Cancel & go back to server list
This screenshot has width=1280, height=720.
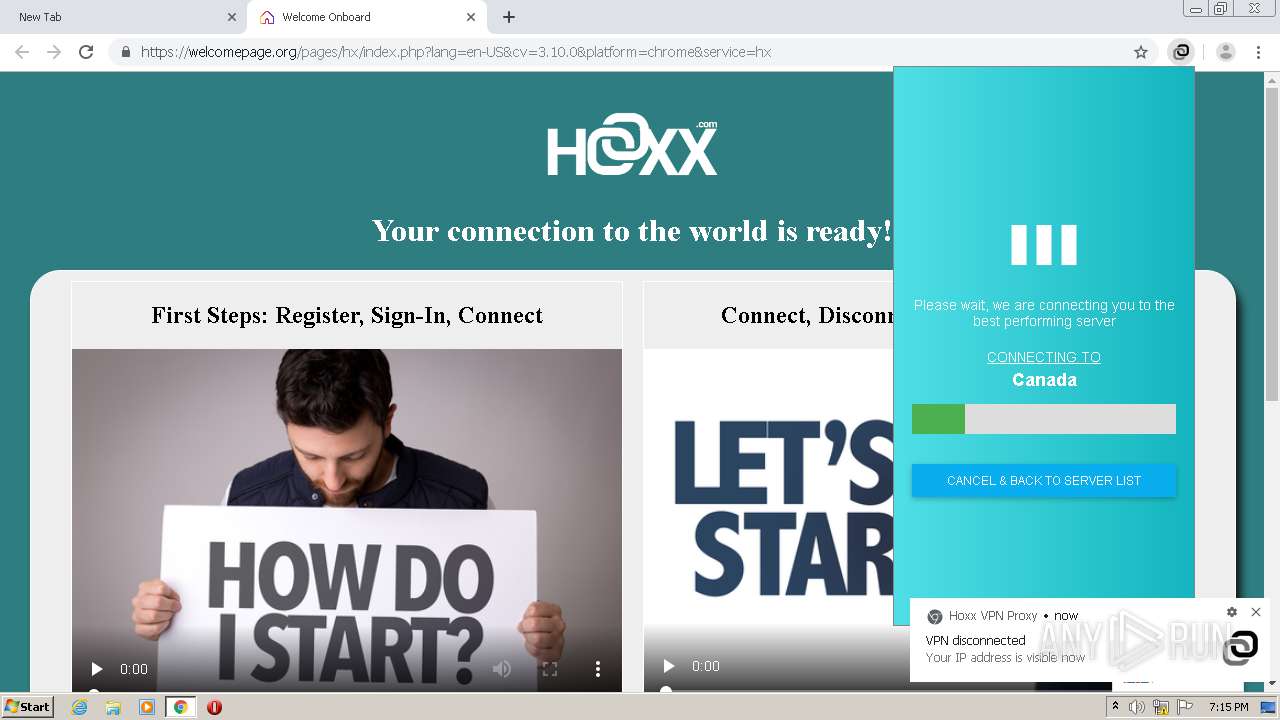point(1044,481)
